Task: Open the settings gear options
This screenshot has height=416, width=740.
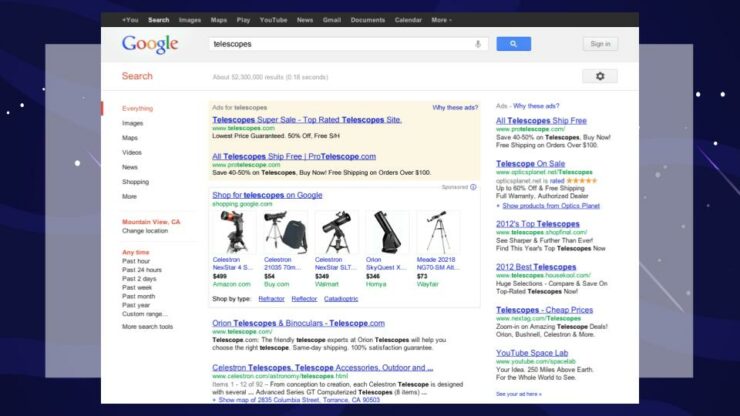Action: [600, 76]
